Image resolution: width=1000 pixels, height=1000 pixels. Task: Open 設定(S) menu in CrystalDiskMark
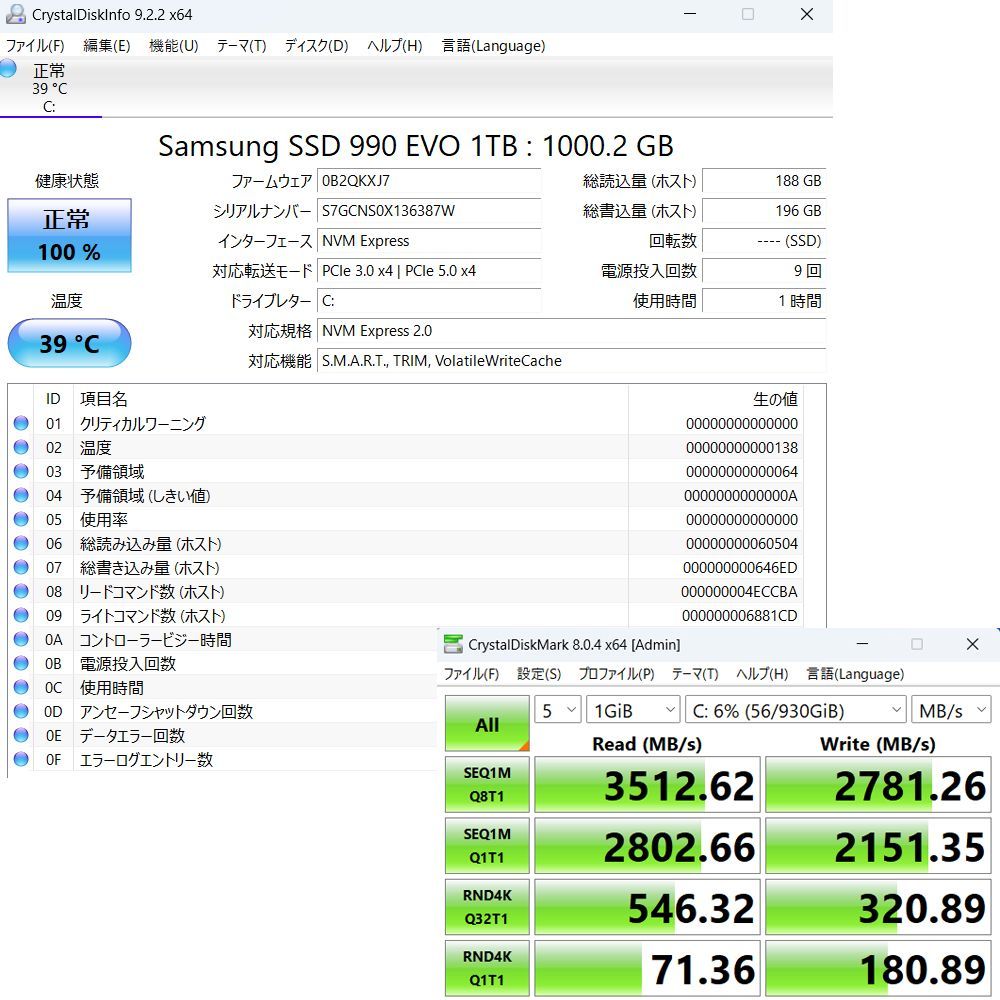click(539, 674)
